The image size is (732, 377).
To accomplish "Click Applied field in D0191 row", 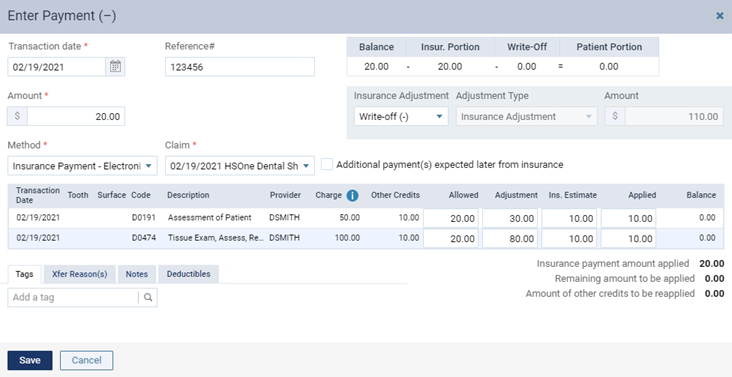I will [628, 218].
